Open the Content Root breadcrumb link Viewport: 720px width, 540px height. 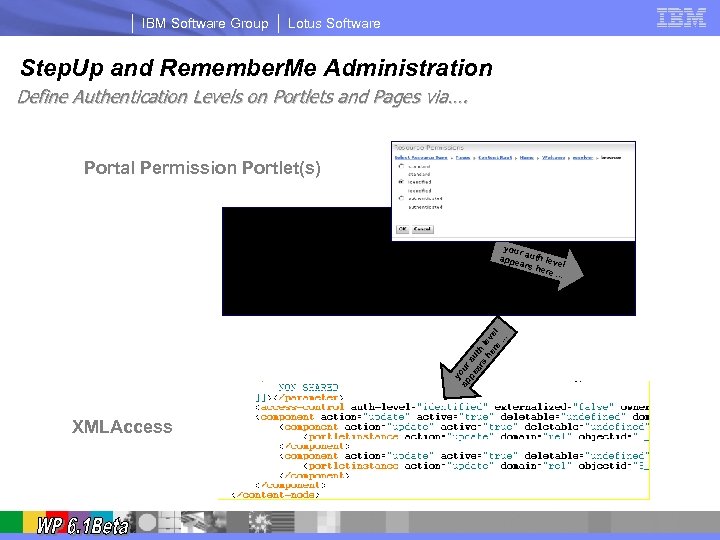[x=495, y=158]
